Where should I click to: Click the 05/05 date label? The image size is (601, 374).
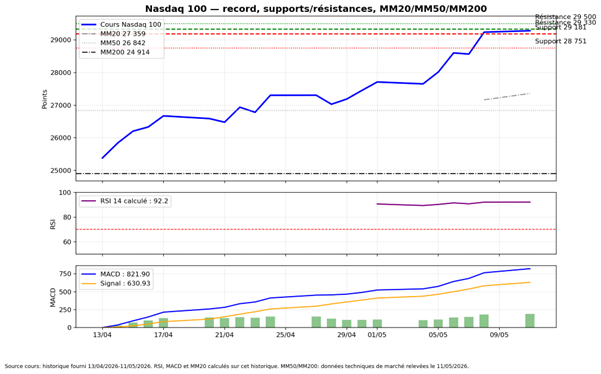tap(438, 335)
